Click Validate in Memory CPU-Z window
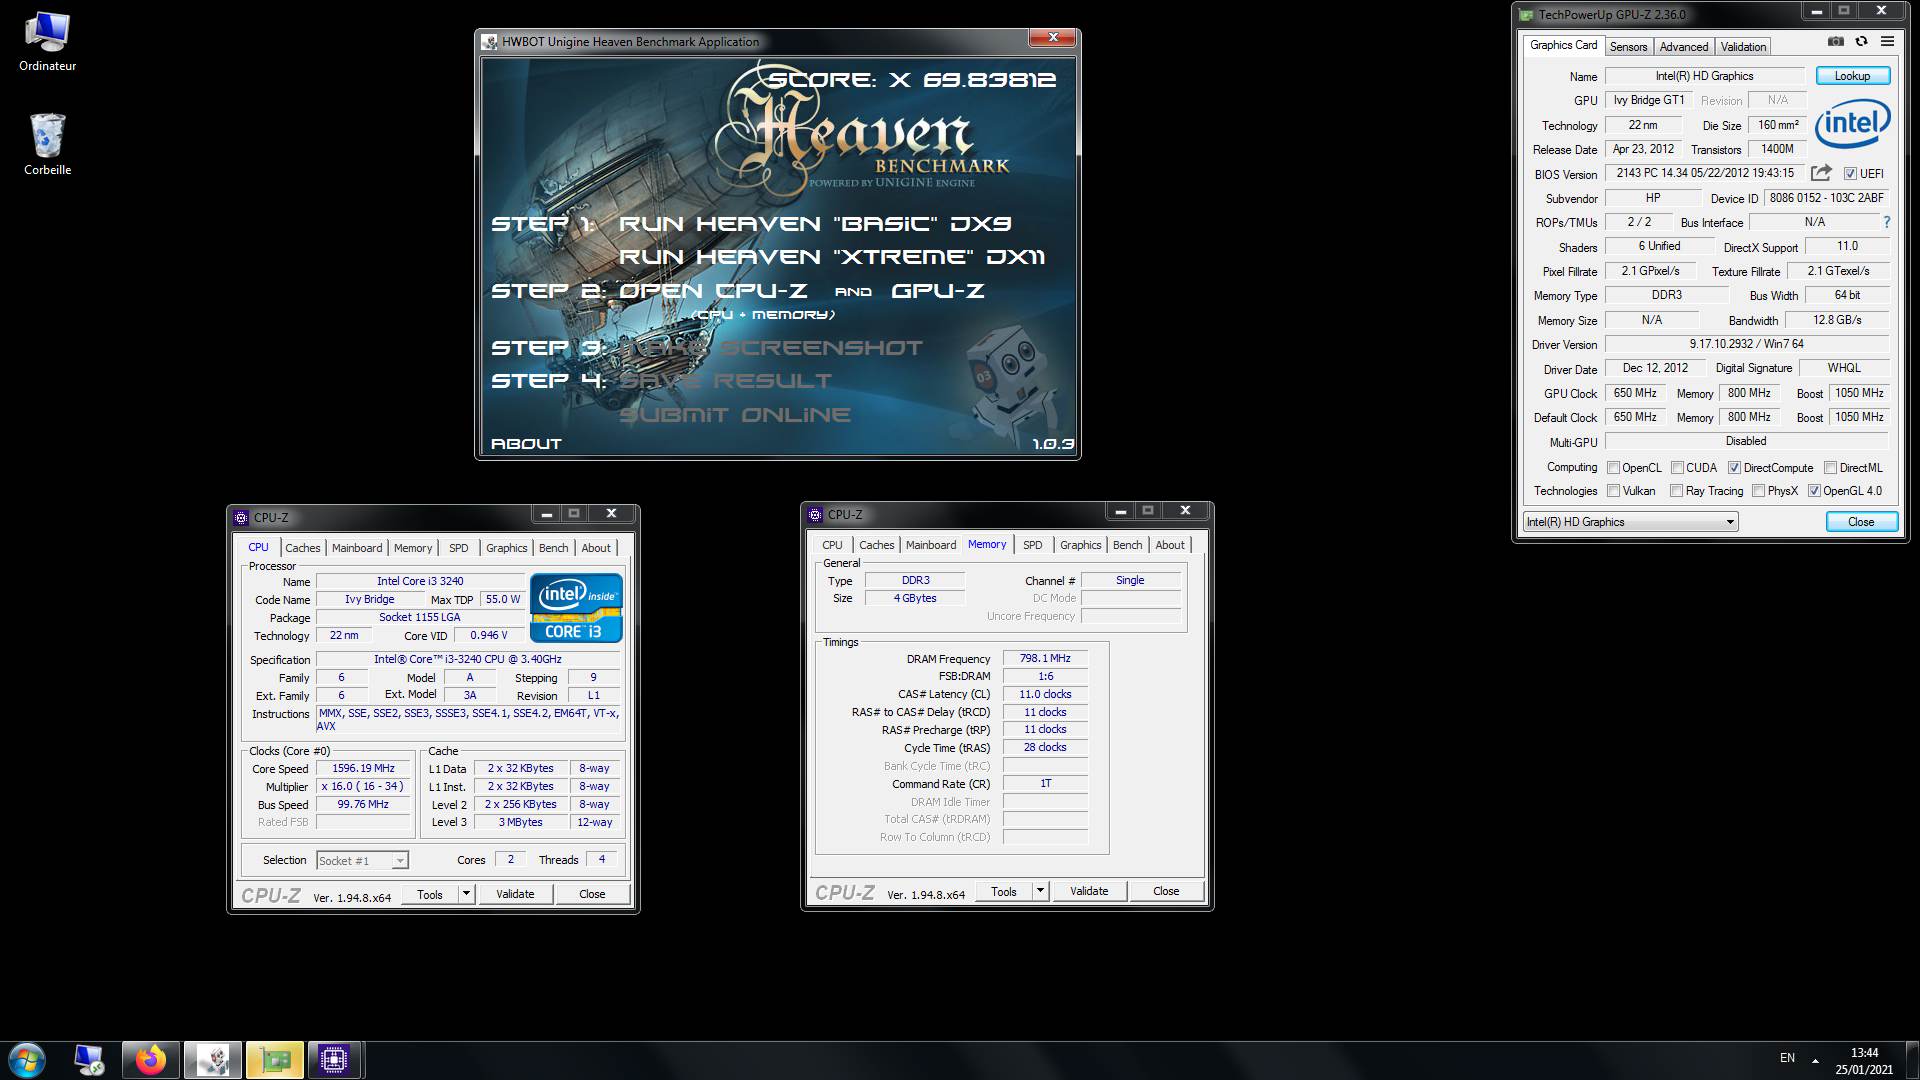This screenshot has height=1080, width=1920. tap(1089, 891)
